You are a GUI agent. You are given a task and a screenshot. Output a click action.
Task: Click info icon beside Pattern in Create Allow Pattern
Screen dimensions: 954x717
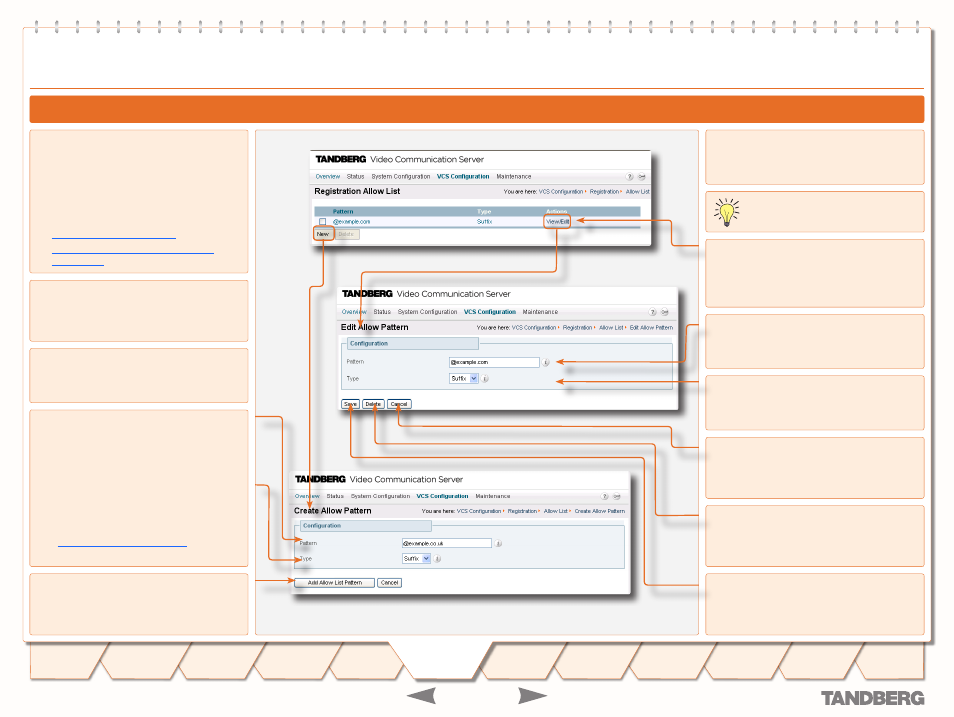498,543
